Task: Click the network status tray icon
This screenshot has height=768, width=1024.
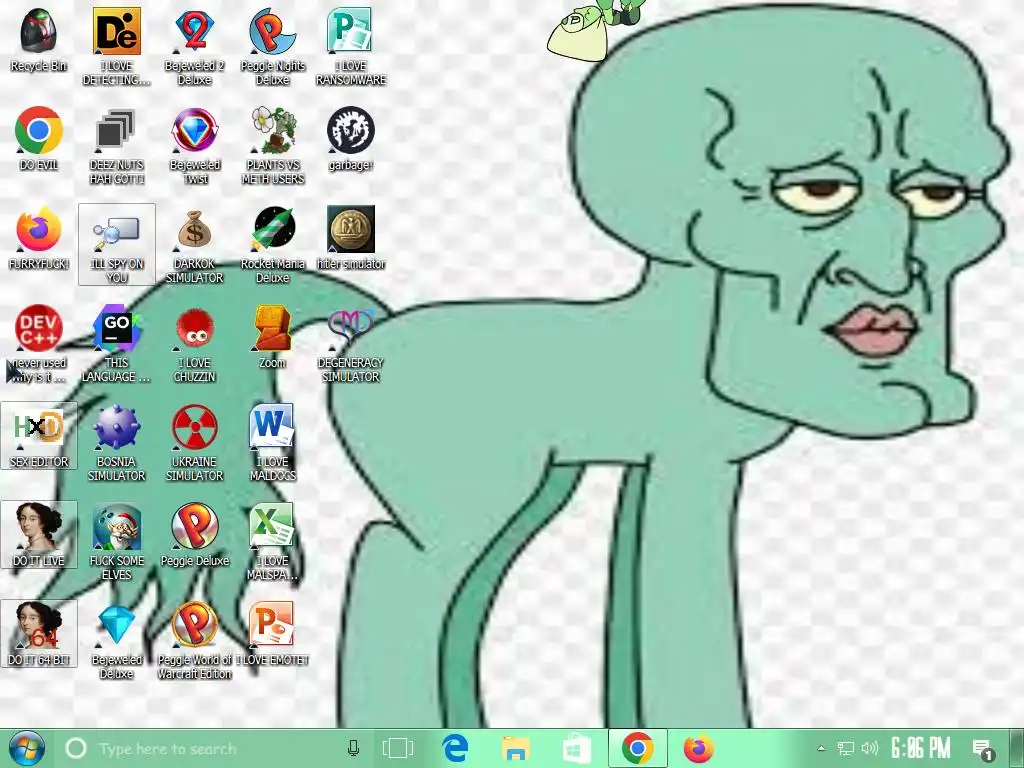Action: tap(846, 748)
